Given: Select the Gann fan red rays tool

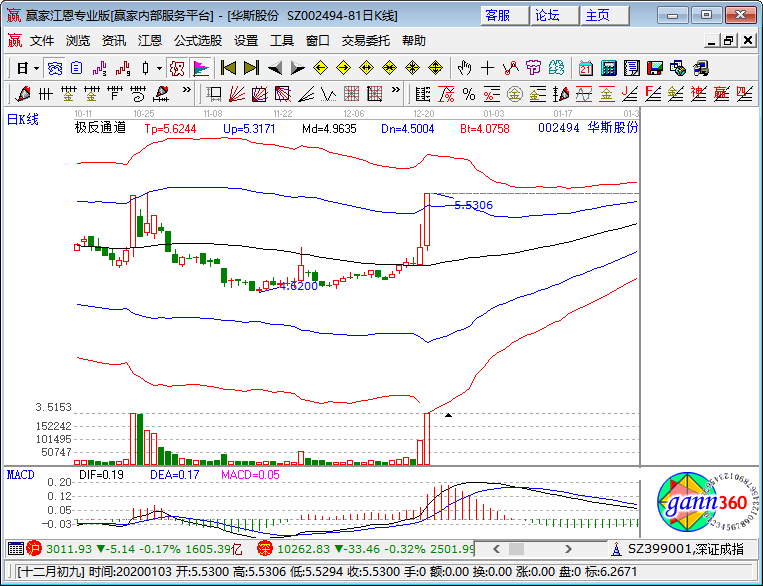Looking at the screenshot, I should point(236,93).
